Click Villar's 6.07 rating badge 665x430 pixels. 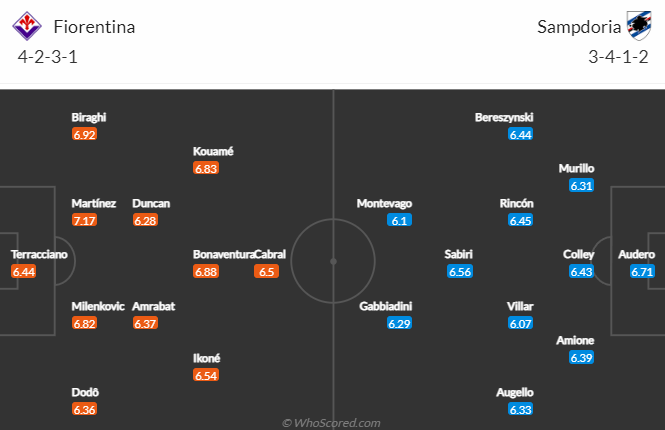pos(520,323)
